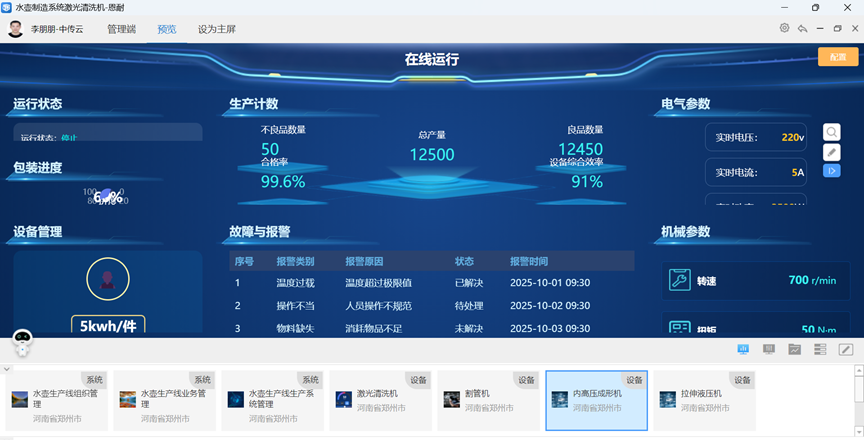864x440 pixels.
Task: Click the robot assistant icon
Action: click(x=23, y=343)
